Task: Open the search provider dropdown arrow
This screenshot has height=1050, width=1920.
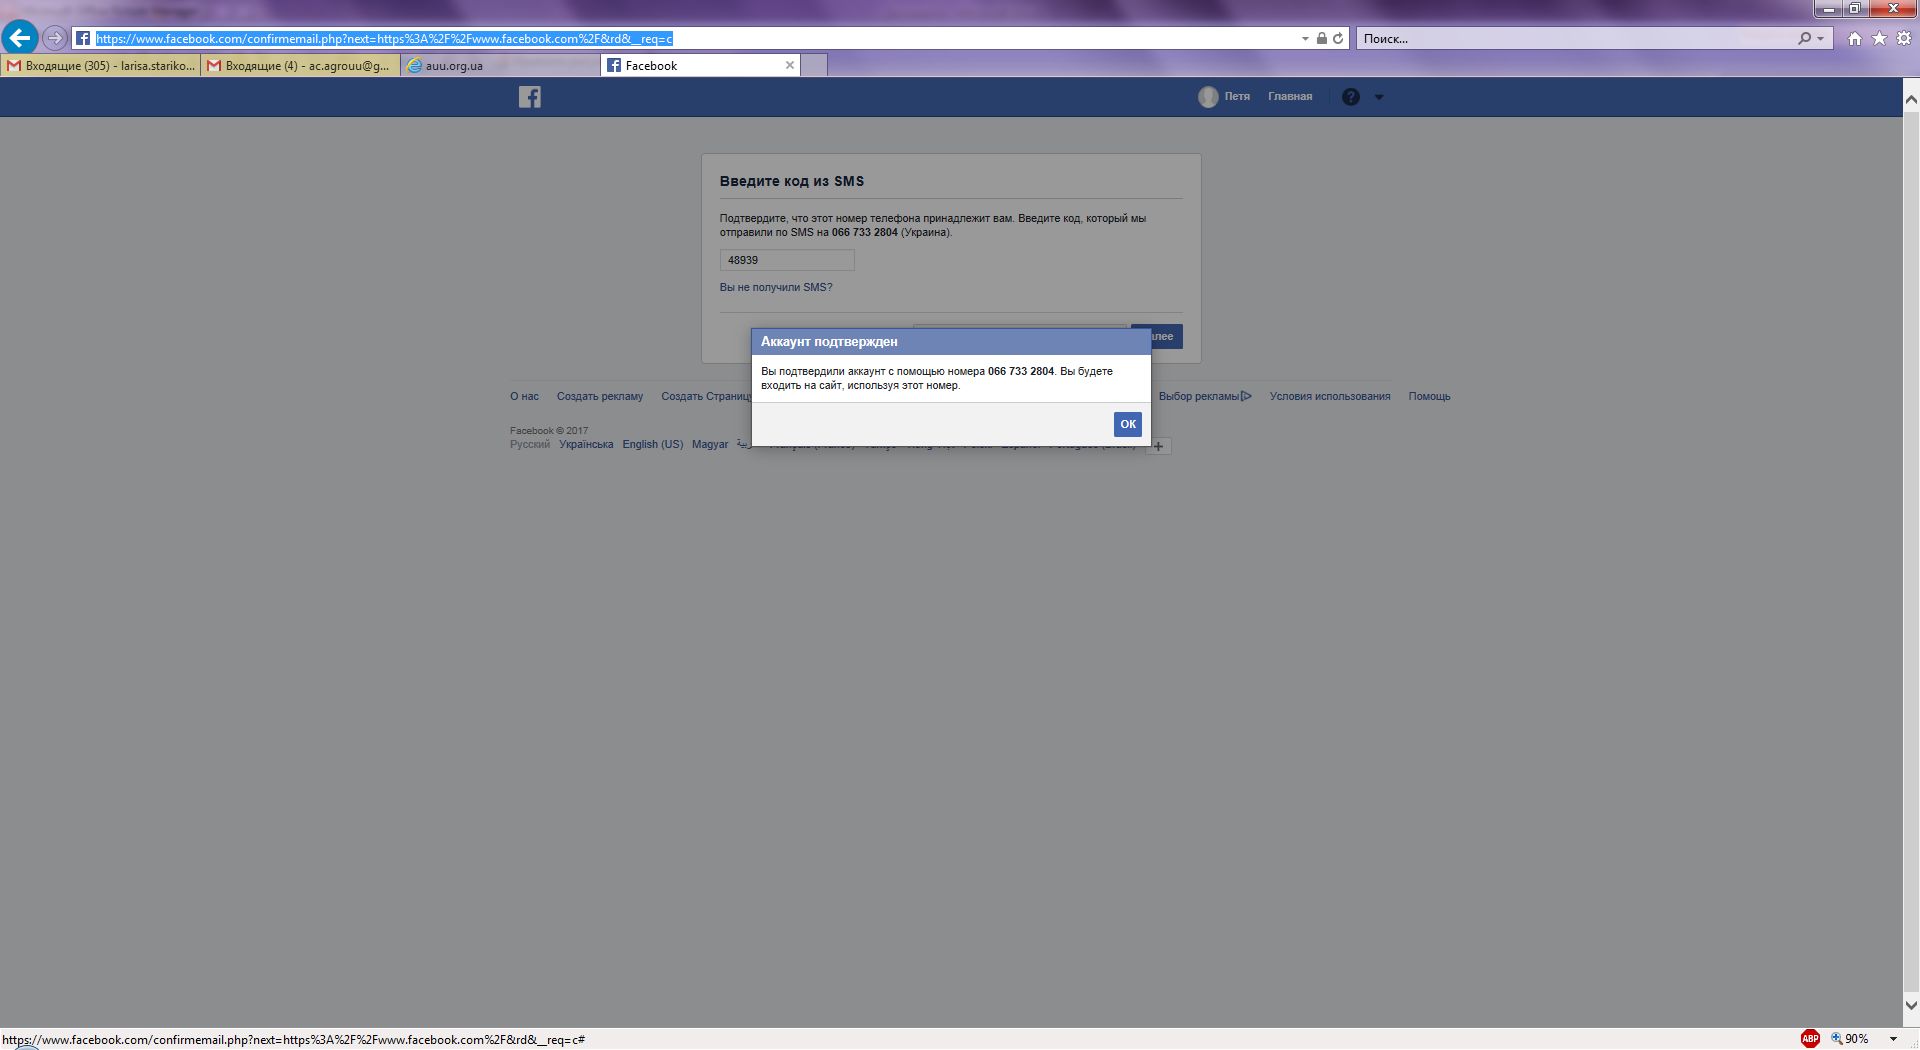Action: pos(1821,38)
